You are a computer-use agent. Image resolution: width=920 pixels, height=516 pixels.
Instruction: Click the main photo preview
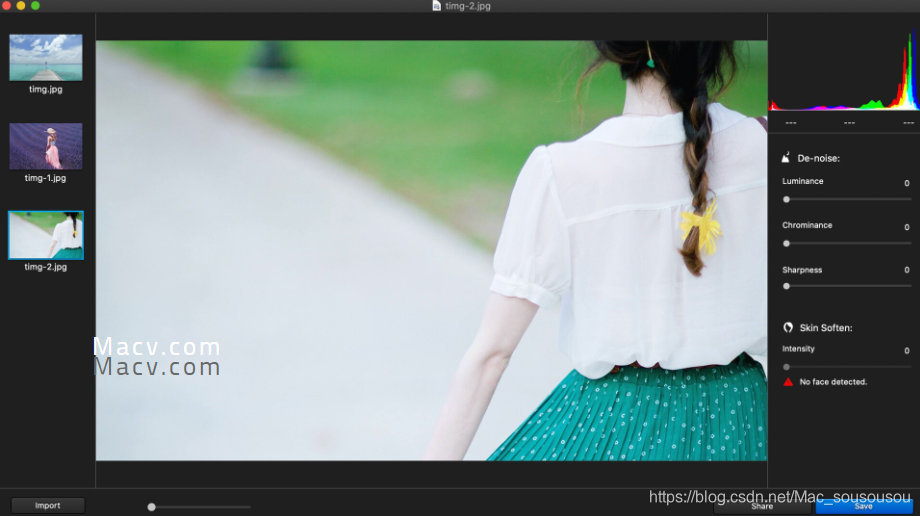pos(431,251)
